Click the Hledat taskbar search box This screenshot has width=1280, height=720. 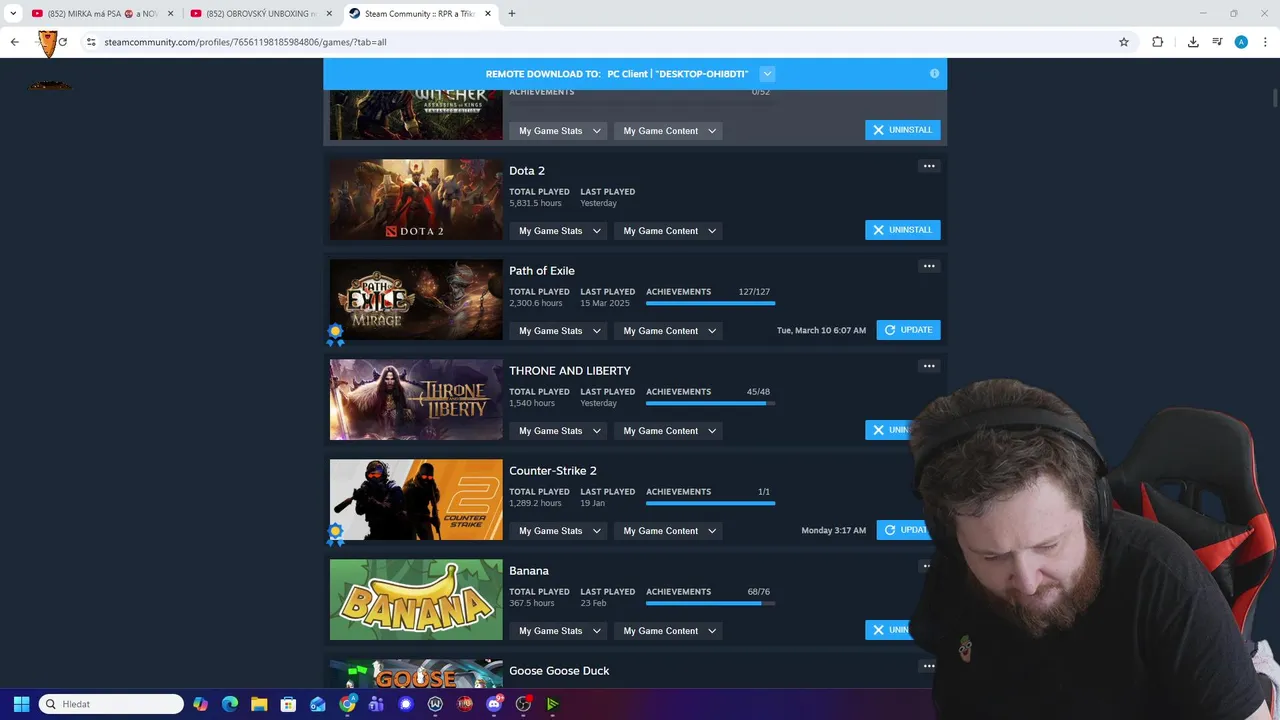111,704
